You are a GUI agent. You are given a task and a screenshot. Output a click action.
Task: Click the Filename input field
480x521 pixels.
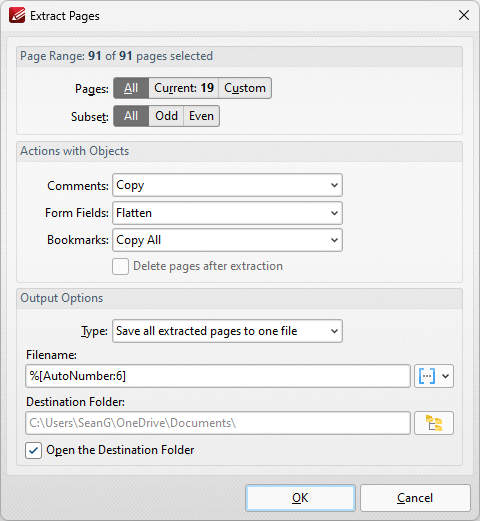[218, 376]
